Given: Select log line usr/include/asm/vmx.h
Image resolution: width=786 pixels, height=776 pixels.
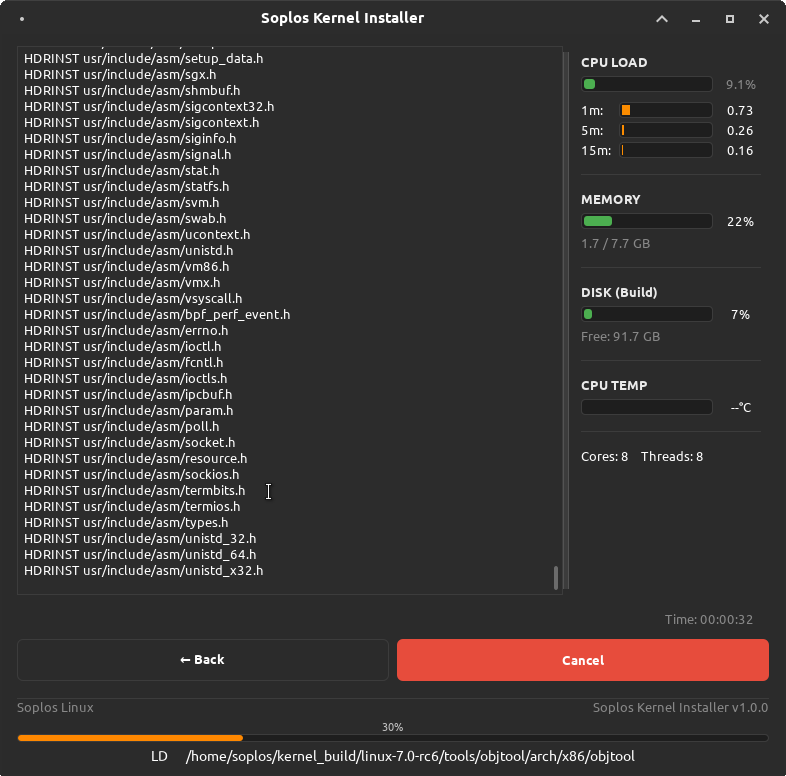Looking at the screenshot, I should coord(122,283).
